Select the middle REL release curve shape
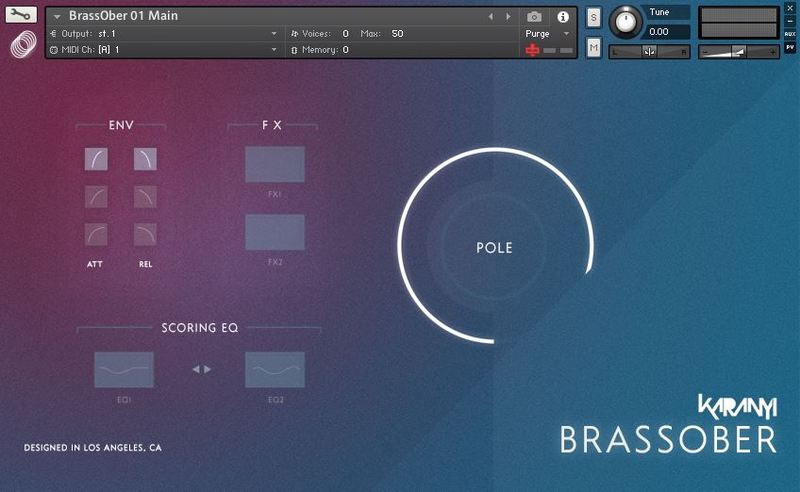800x492 pixels. [145, 197]
